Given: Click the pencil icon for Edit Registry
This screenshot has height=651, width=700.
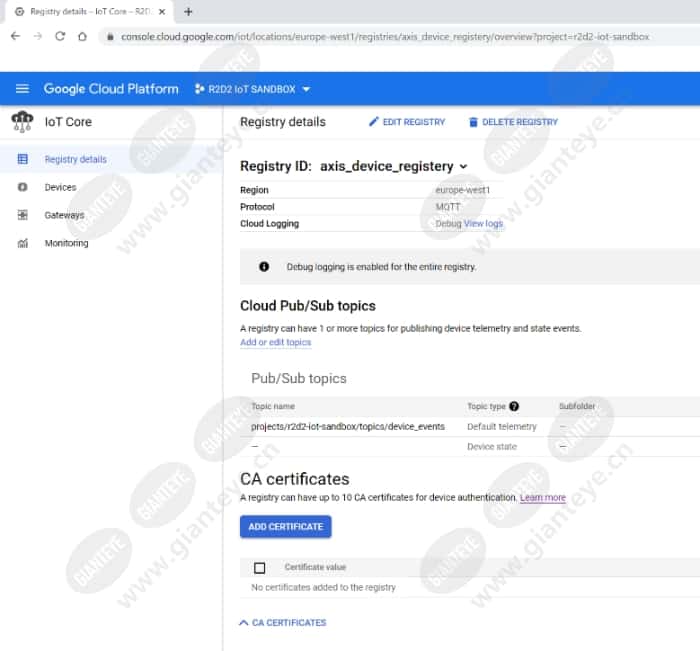Looking at the screenshot, I should point(374,122).
